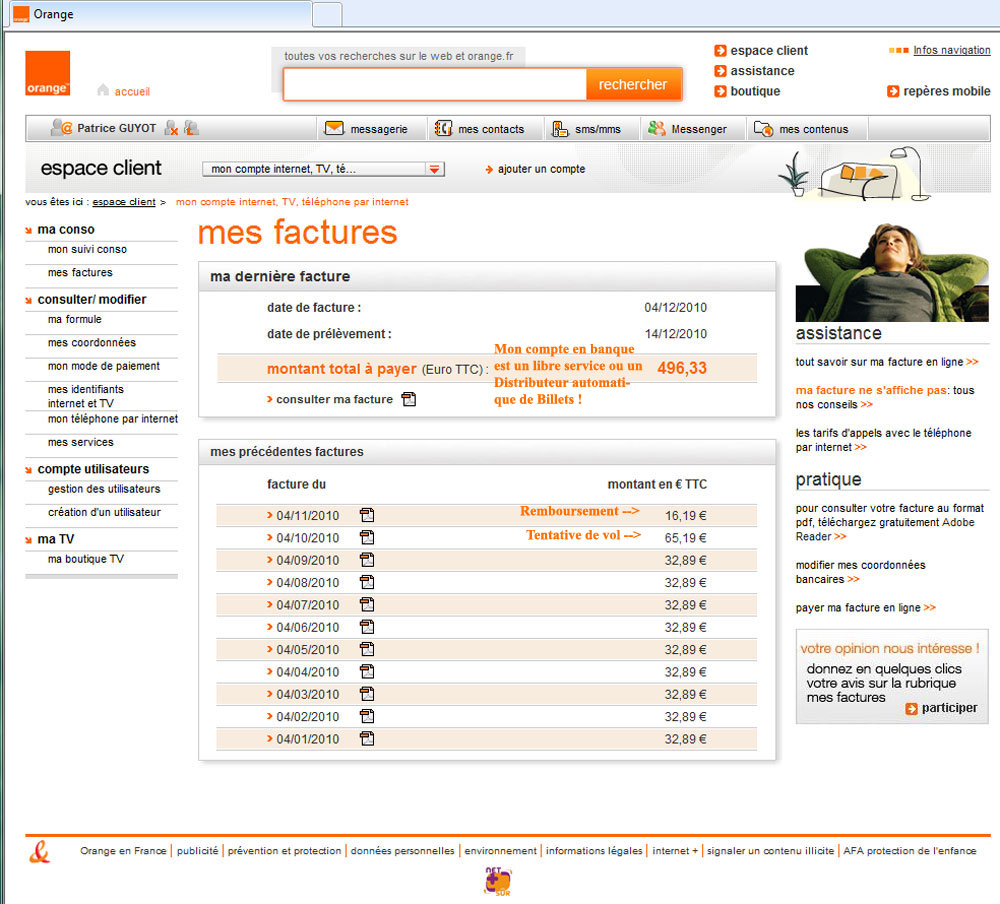
Task: Click the participer survey button
Action: point(941,708)
